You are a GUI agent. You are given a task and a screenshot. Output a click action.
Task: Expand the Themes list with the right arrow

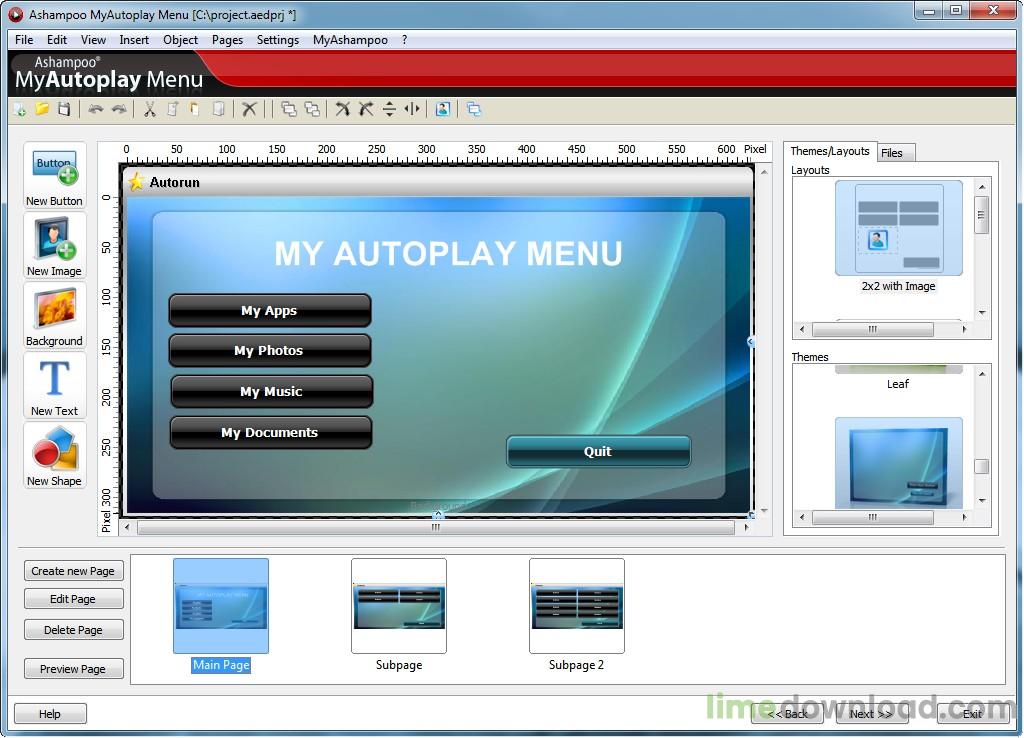point(963,517)
